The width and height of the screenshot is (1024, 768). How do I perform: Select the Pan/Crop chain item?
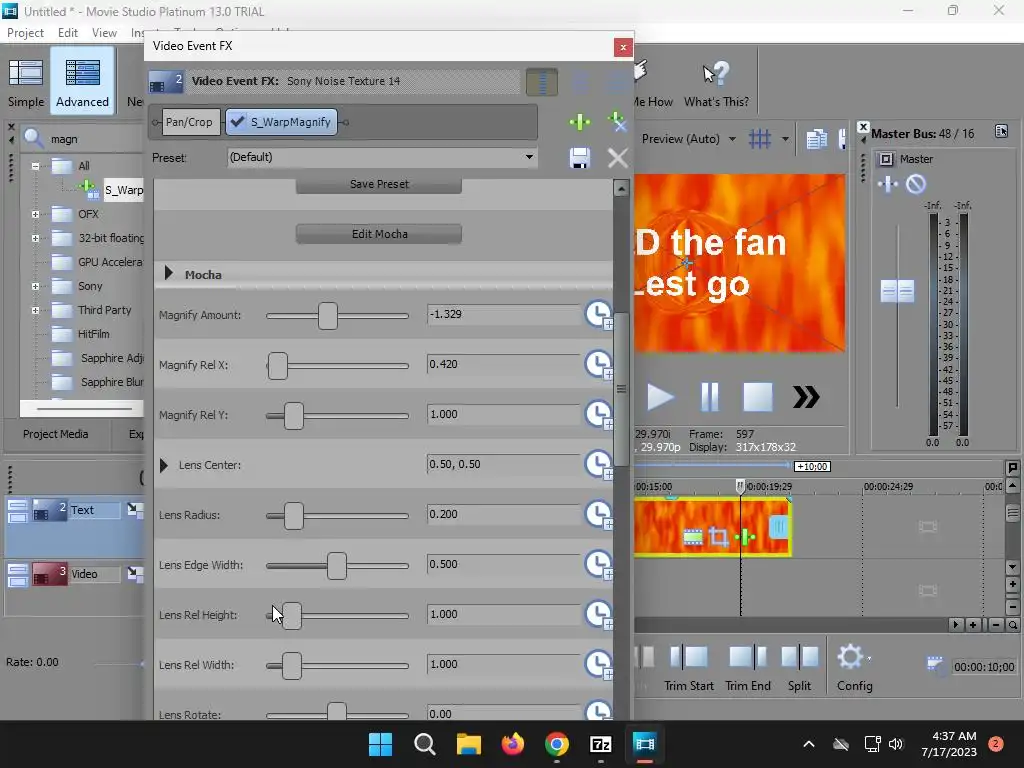coord(189,122)
